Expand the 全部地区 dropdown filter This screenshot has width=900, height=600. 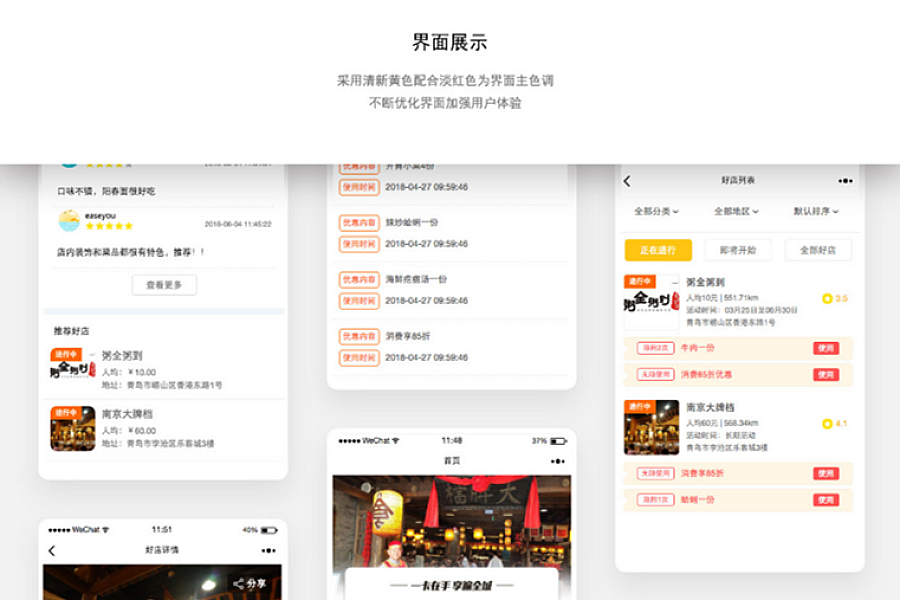coord(736,212)
